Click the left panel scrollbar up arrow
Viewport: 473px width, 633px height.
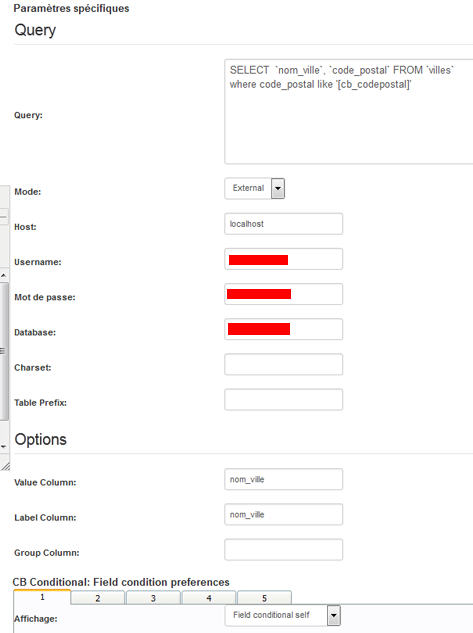(4, 275)
